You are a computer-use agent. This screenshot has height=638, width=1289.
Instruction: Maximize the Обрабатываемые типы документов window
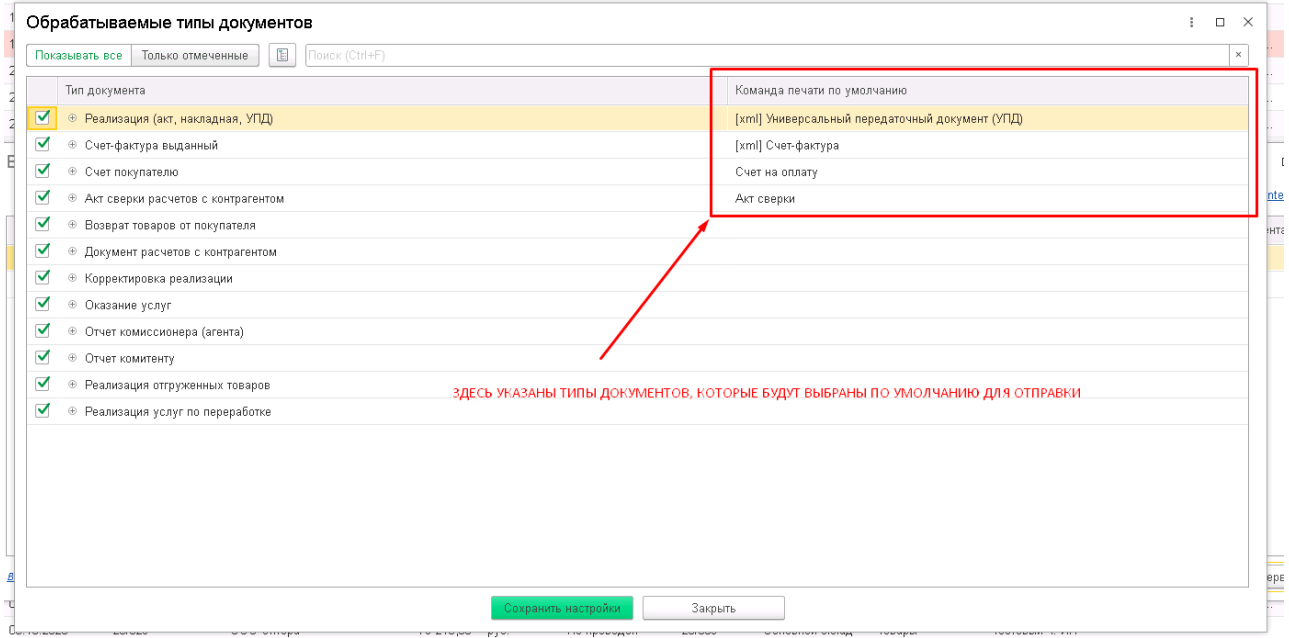(1220, 22)
